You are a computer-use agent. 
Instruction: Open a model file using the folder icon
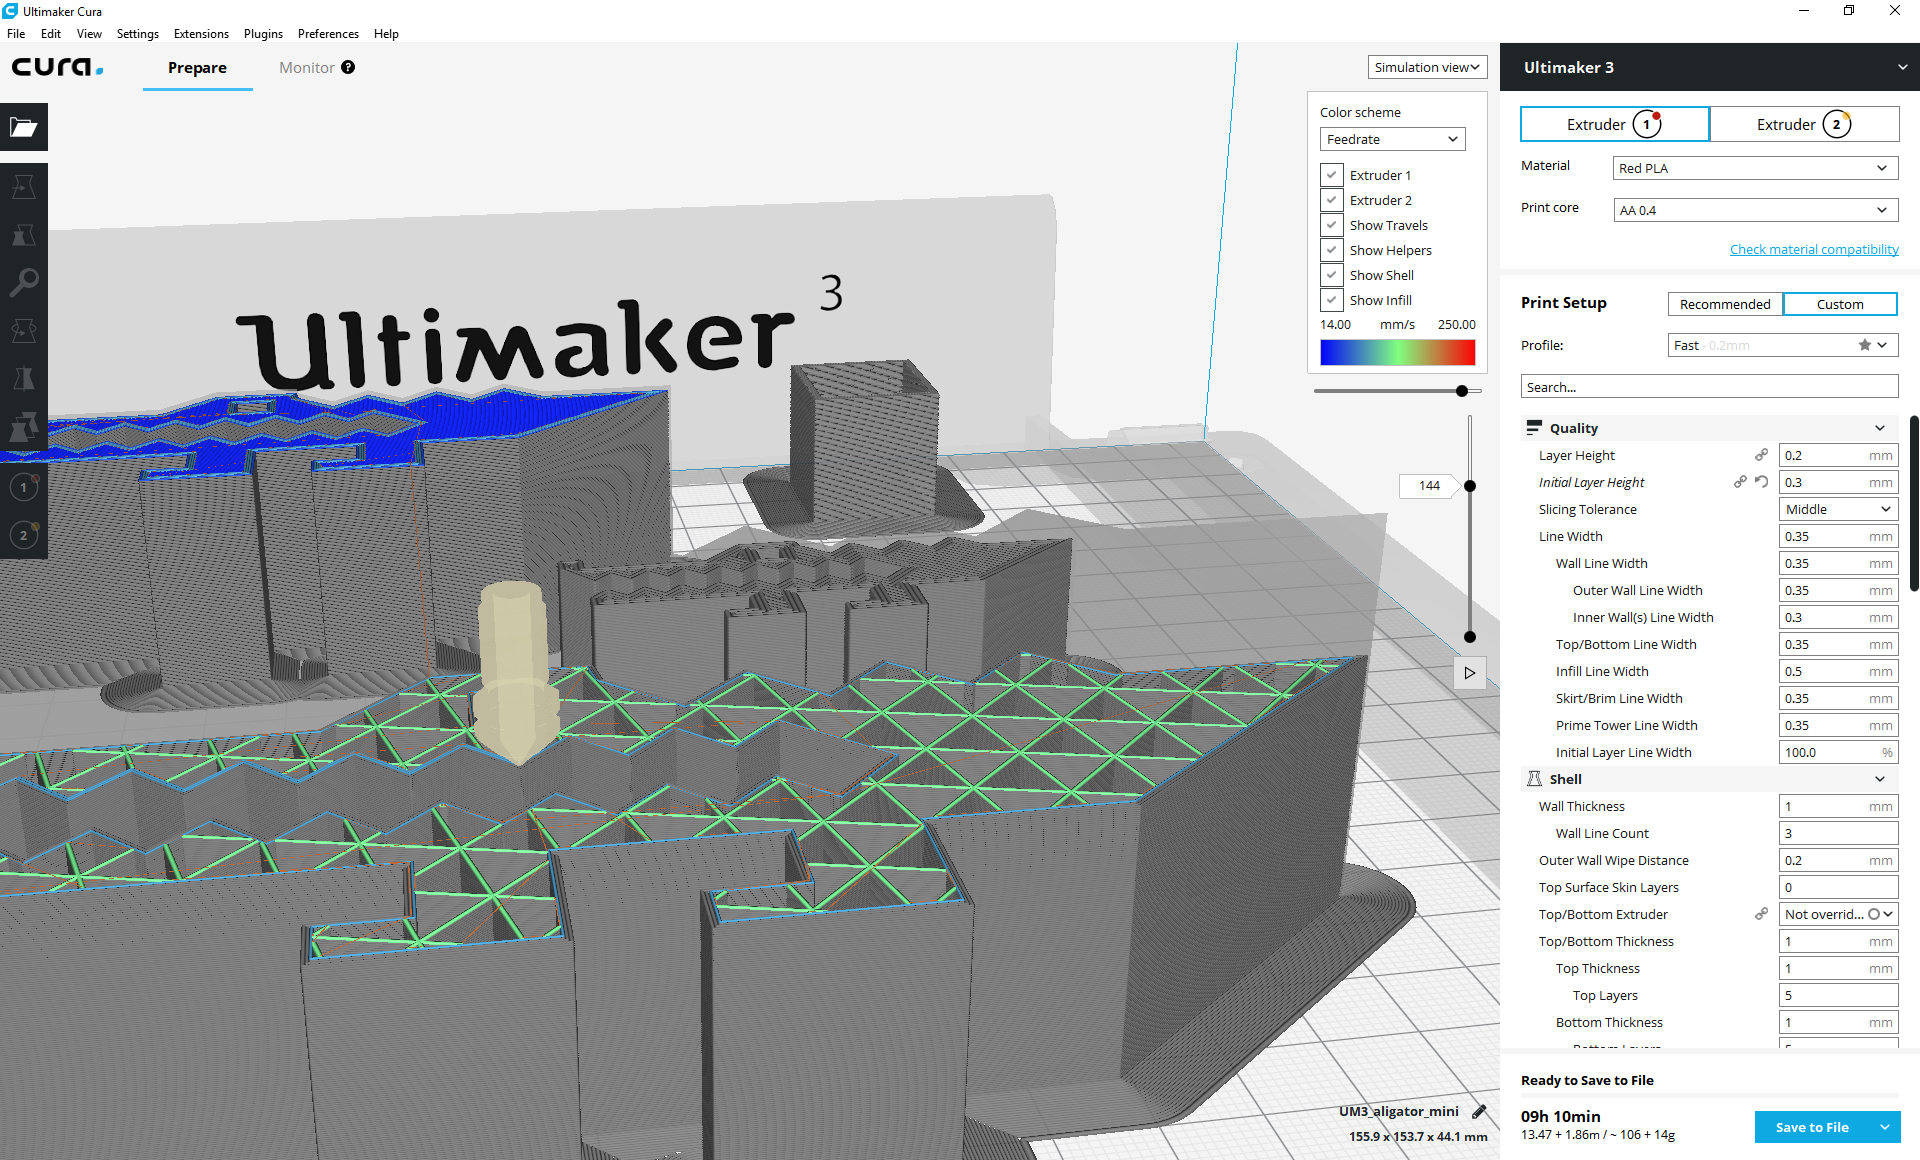coord(24,127)
